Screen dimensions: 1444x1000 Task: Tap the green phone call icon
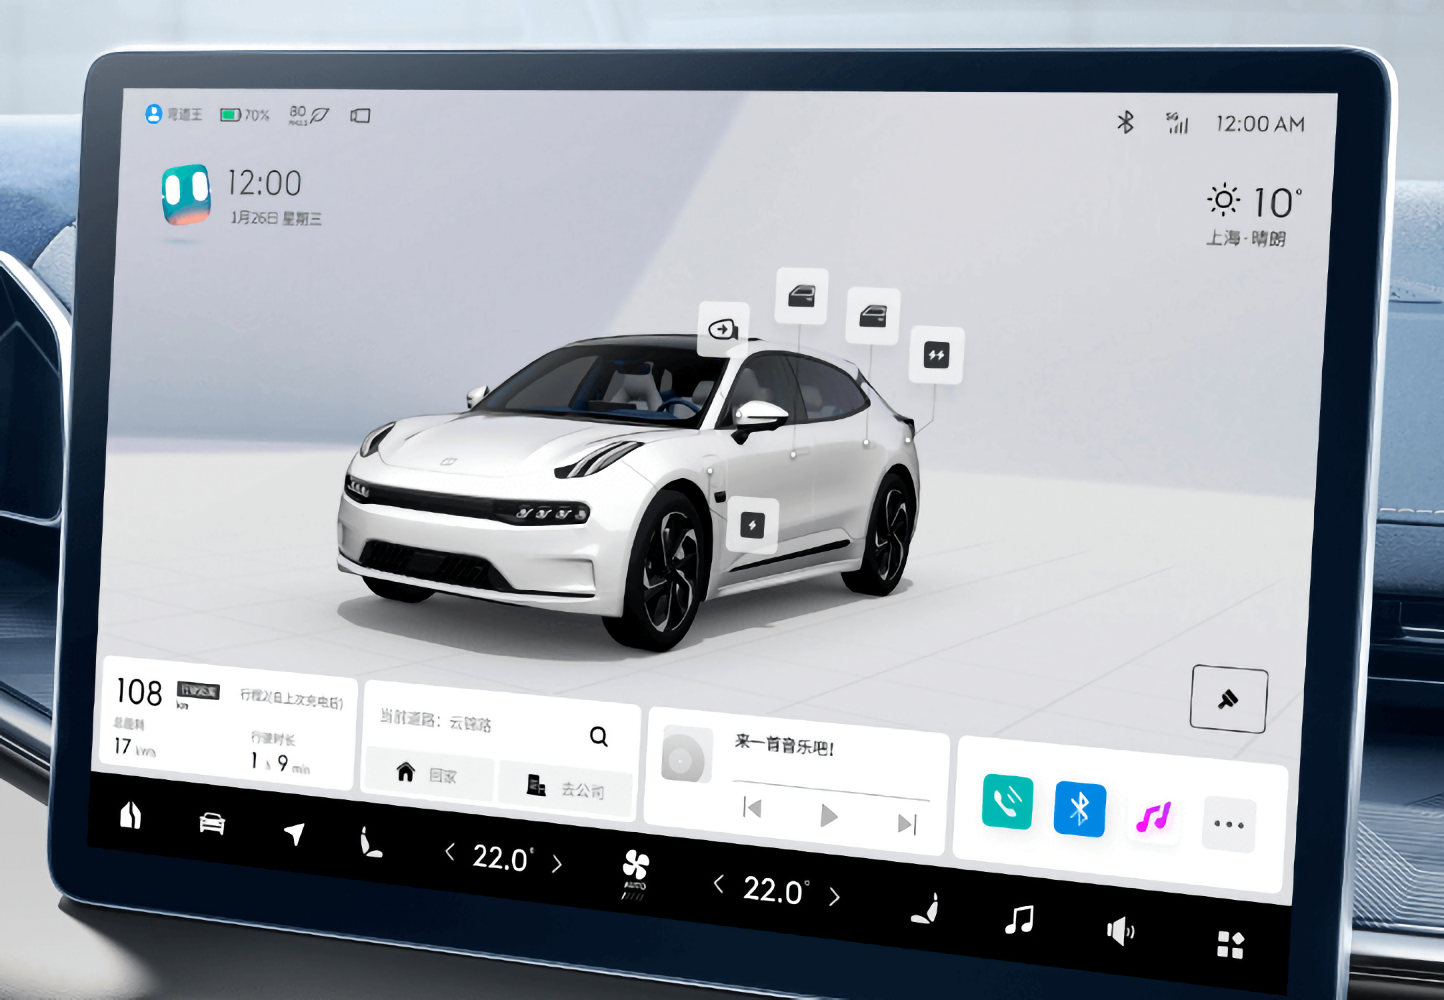pyautogui.click(x=1007, y=801)
